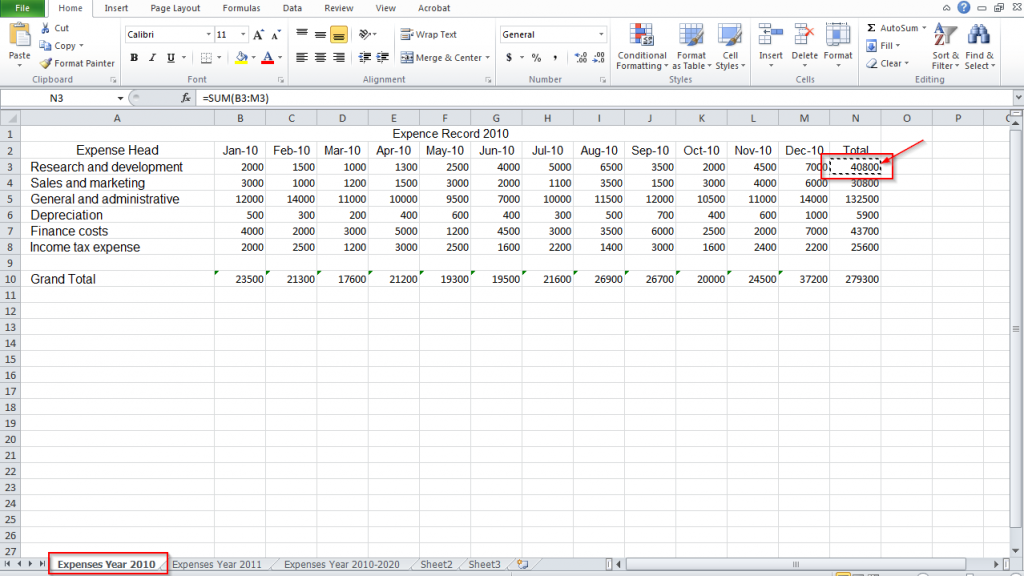The width and height of the screenshot is (1024, 576).
Task: Open the Calibri font name dropdown
Action: coord(206,34)
